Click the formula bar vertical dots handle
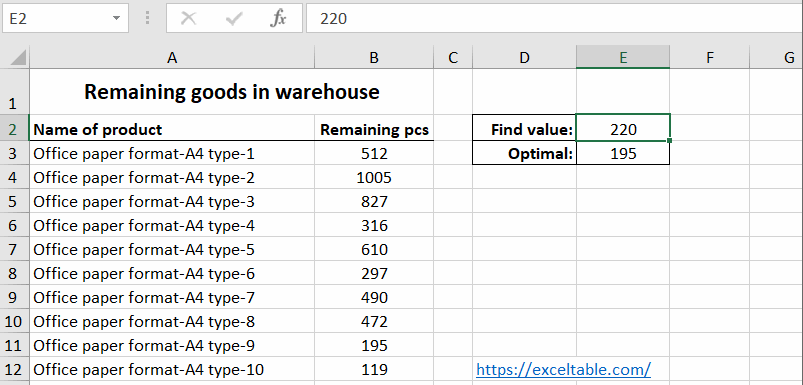The width and height of the screenshot is (803, 385). point(147,18)
